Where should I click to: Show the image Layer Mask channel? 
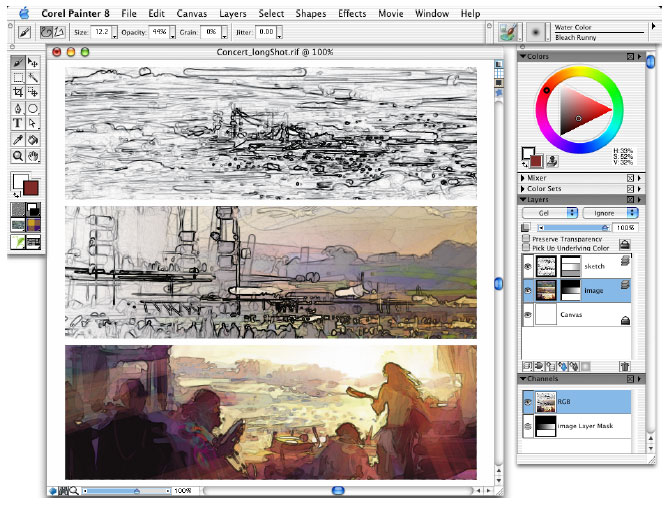coord(528,426)
